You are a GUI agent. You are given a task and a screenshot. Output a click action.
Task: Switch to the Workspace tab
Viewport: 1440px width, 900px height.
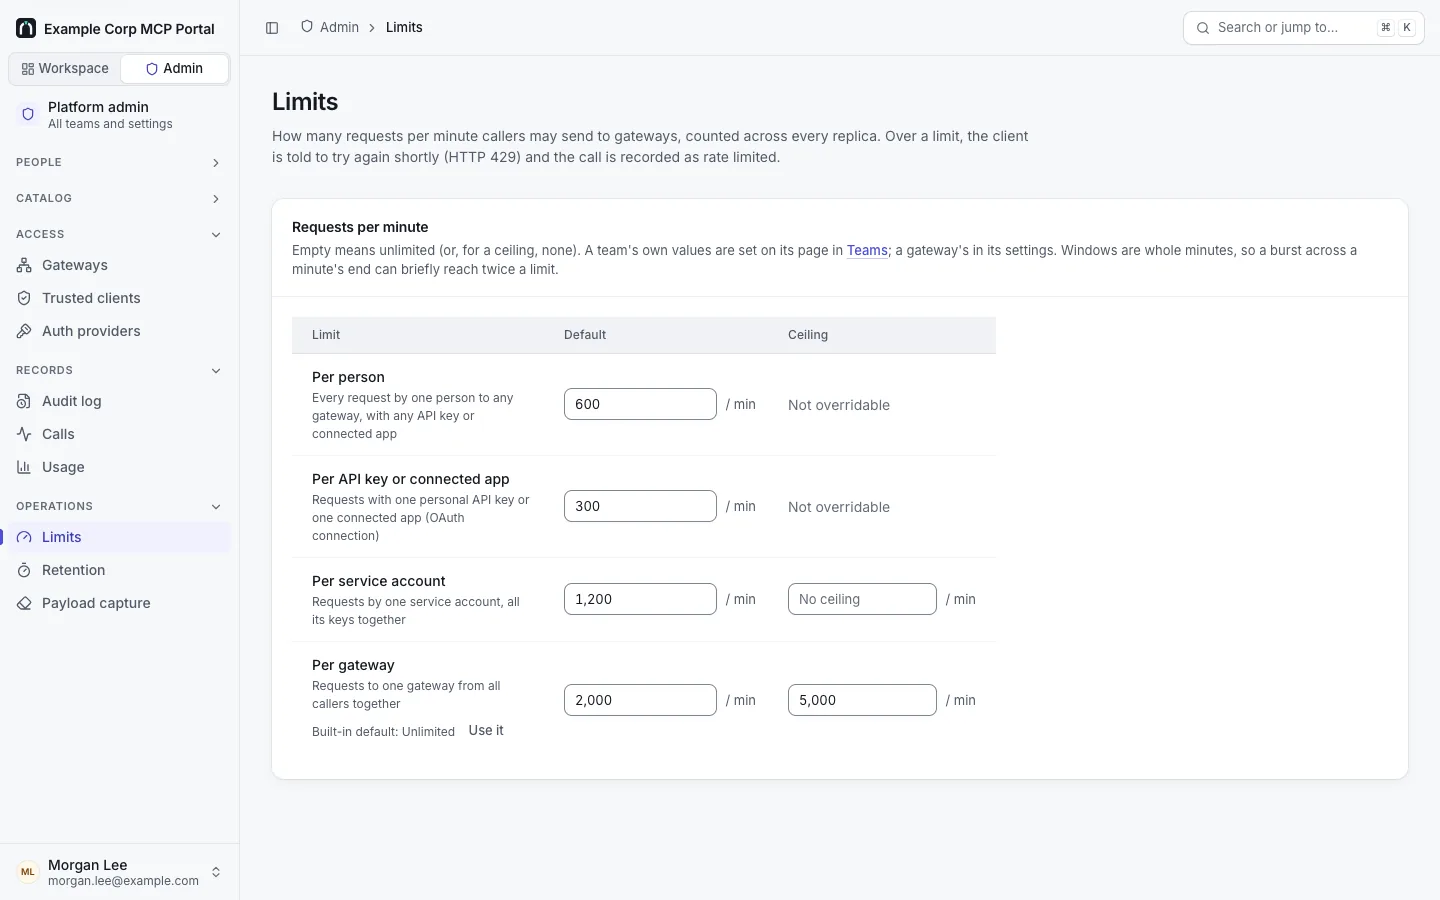pos(65,69)
